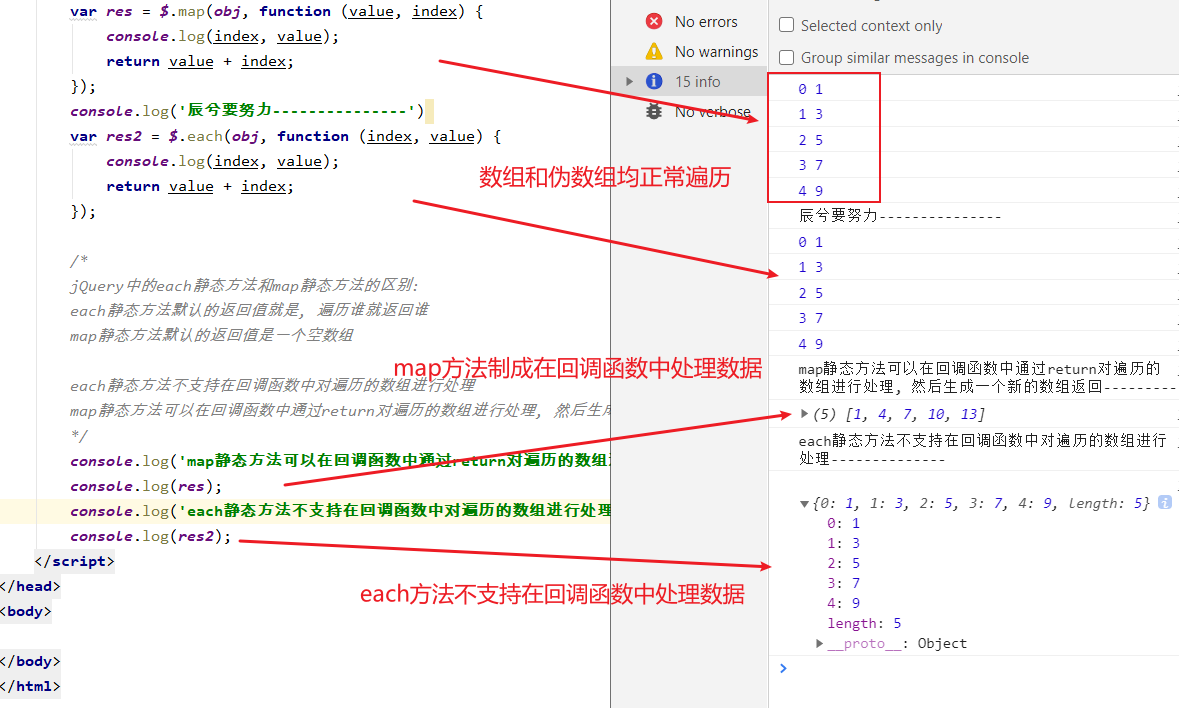1179x708 pixels.
Task: Click the closing </html> tag
Action: (30, 686)
